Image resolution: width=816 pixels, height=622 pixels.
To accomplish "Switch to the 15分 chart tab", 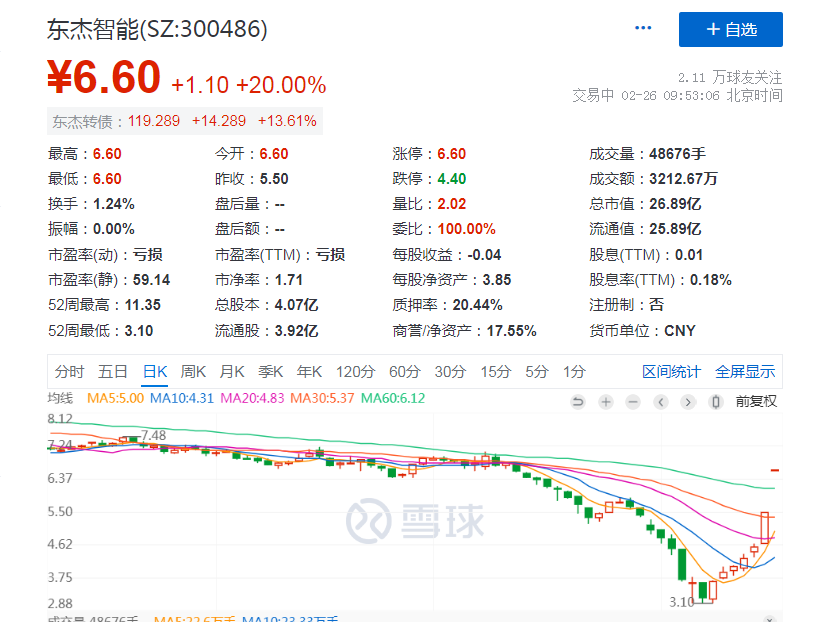I will 495,372.
